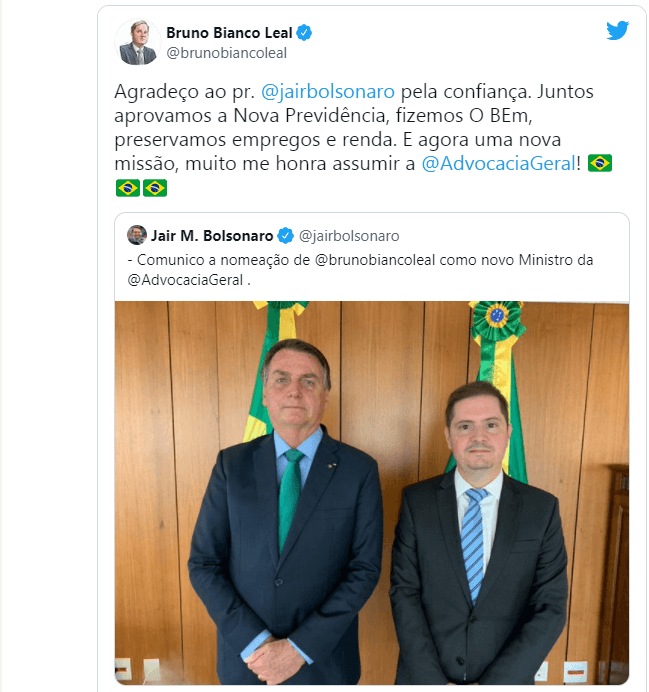Click @AdvocaciaGeral mention in the quoted tweet
Screen dimensions: 649x692
coord(185,280)
